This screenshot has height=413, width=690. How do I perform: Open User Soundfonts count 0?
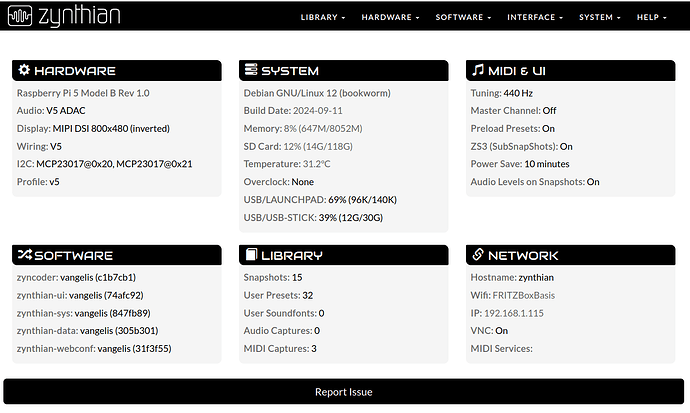pyautogui.click(x=321, y=313)
